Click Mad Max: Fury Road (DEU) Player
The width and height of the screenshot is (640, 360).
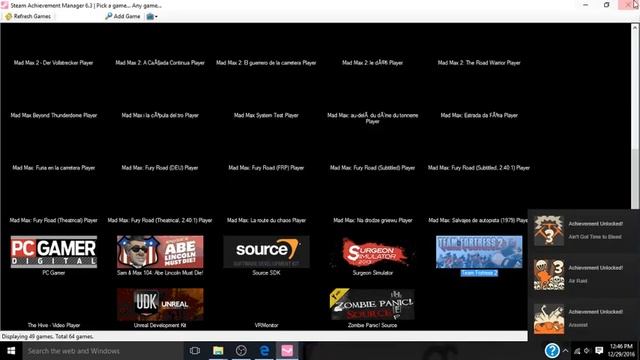pyautogui.click(x=160, y=168)
